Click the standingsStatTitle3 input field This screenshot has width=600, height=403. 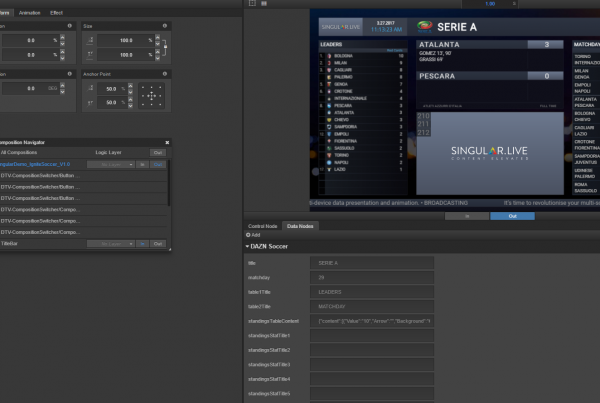coord(372,365)
